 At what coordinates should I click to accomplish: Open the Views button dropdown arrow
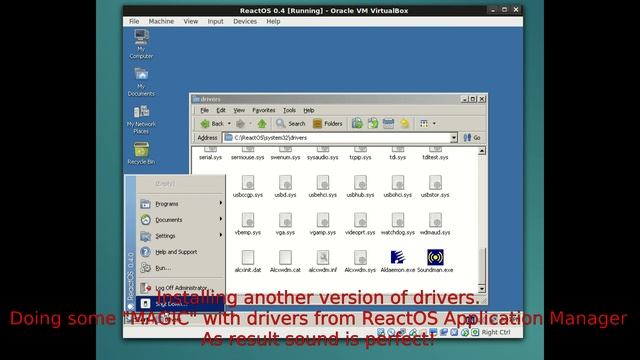click(434, 123)
